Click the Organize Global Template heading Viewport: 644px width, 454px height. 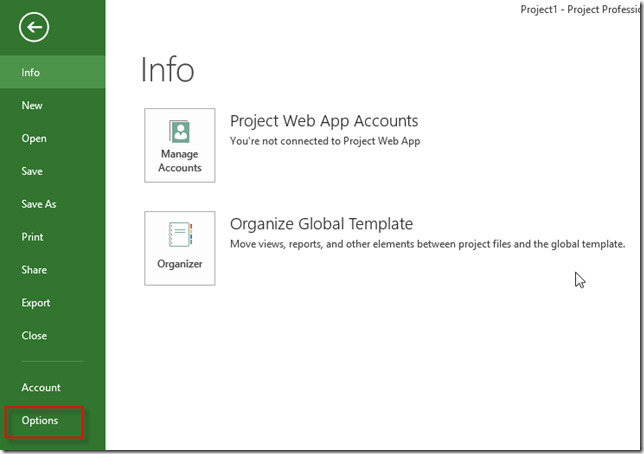tap(321, 224)
